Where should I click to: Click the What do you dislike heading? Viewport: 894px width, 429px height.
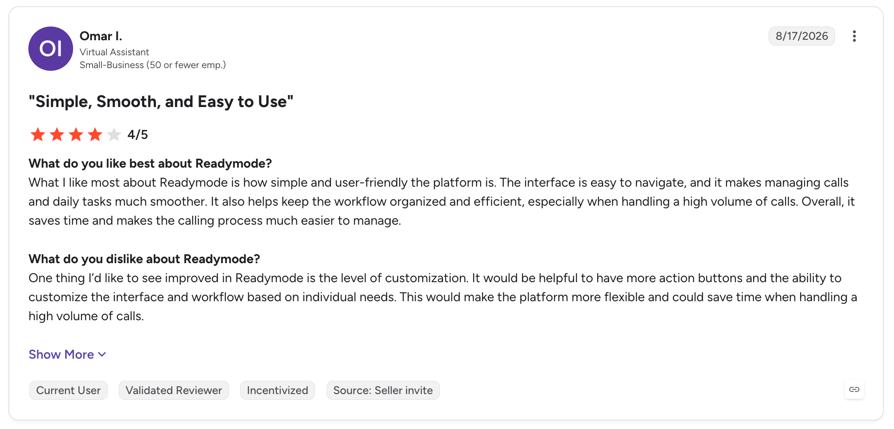(x=144, y=258)
